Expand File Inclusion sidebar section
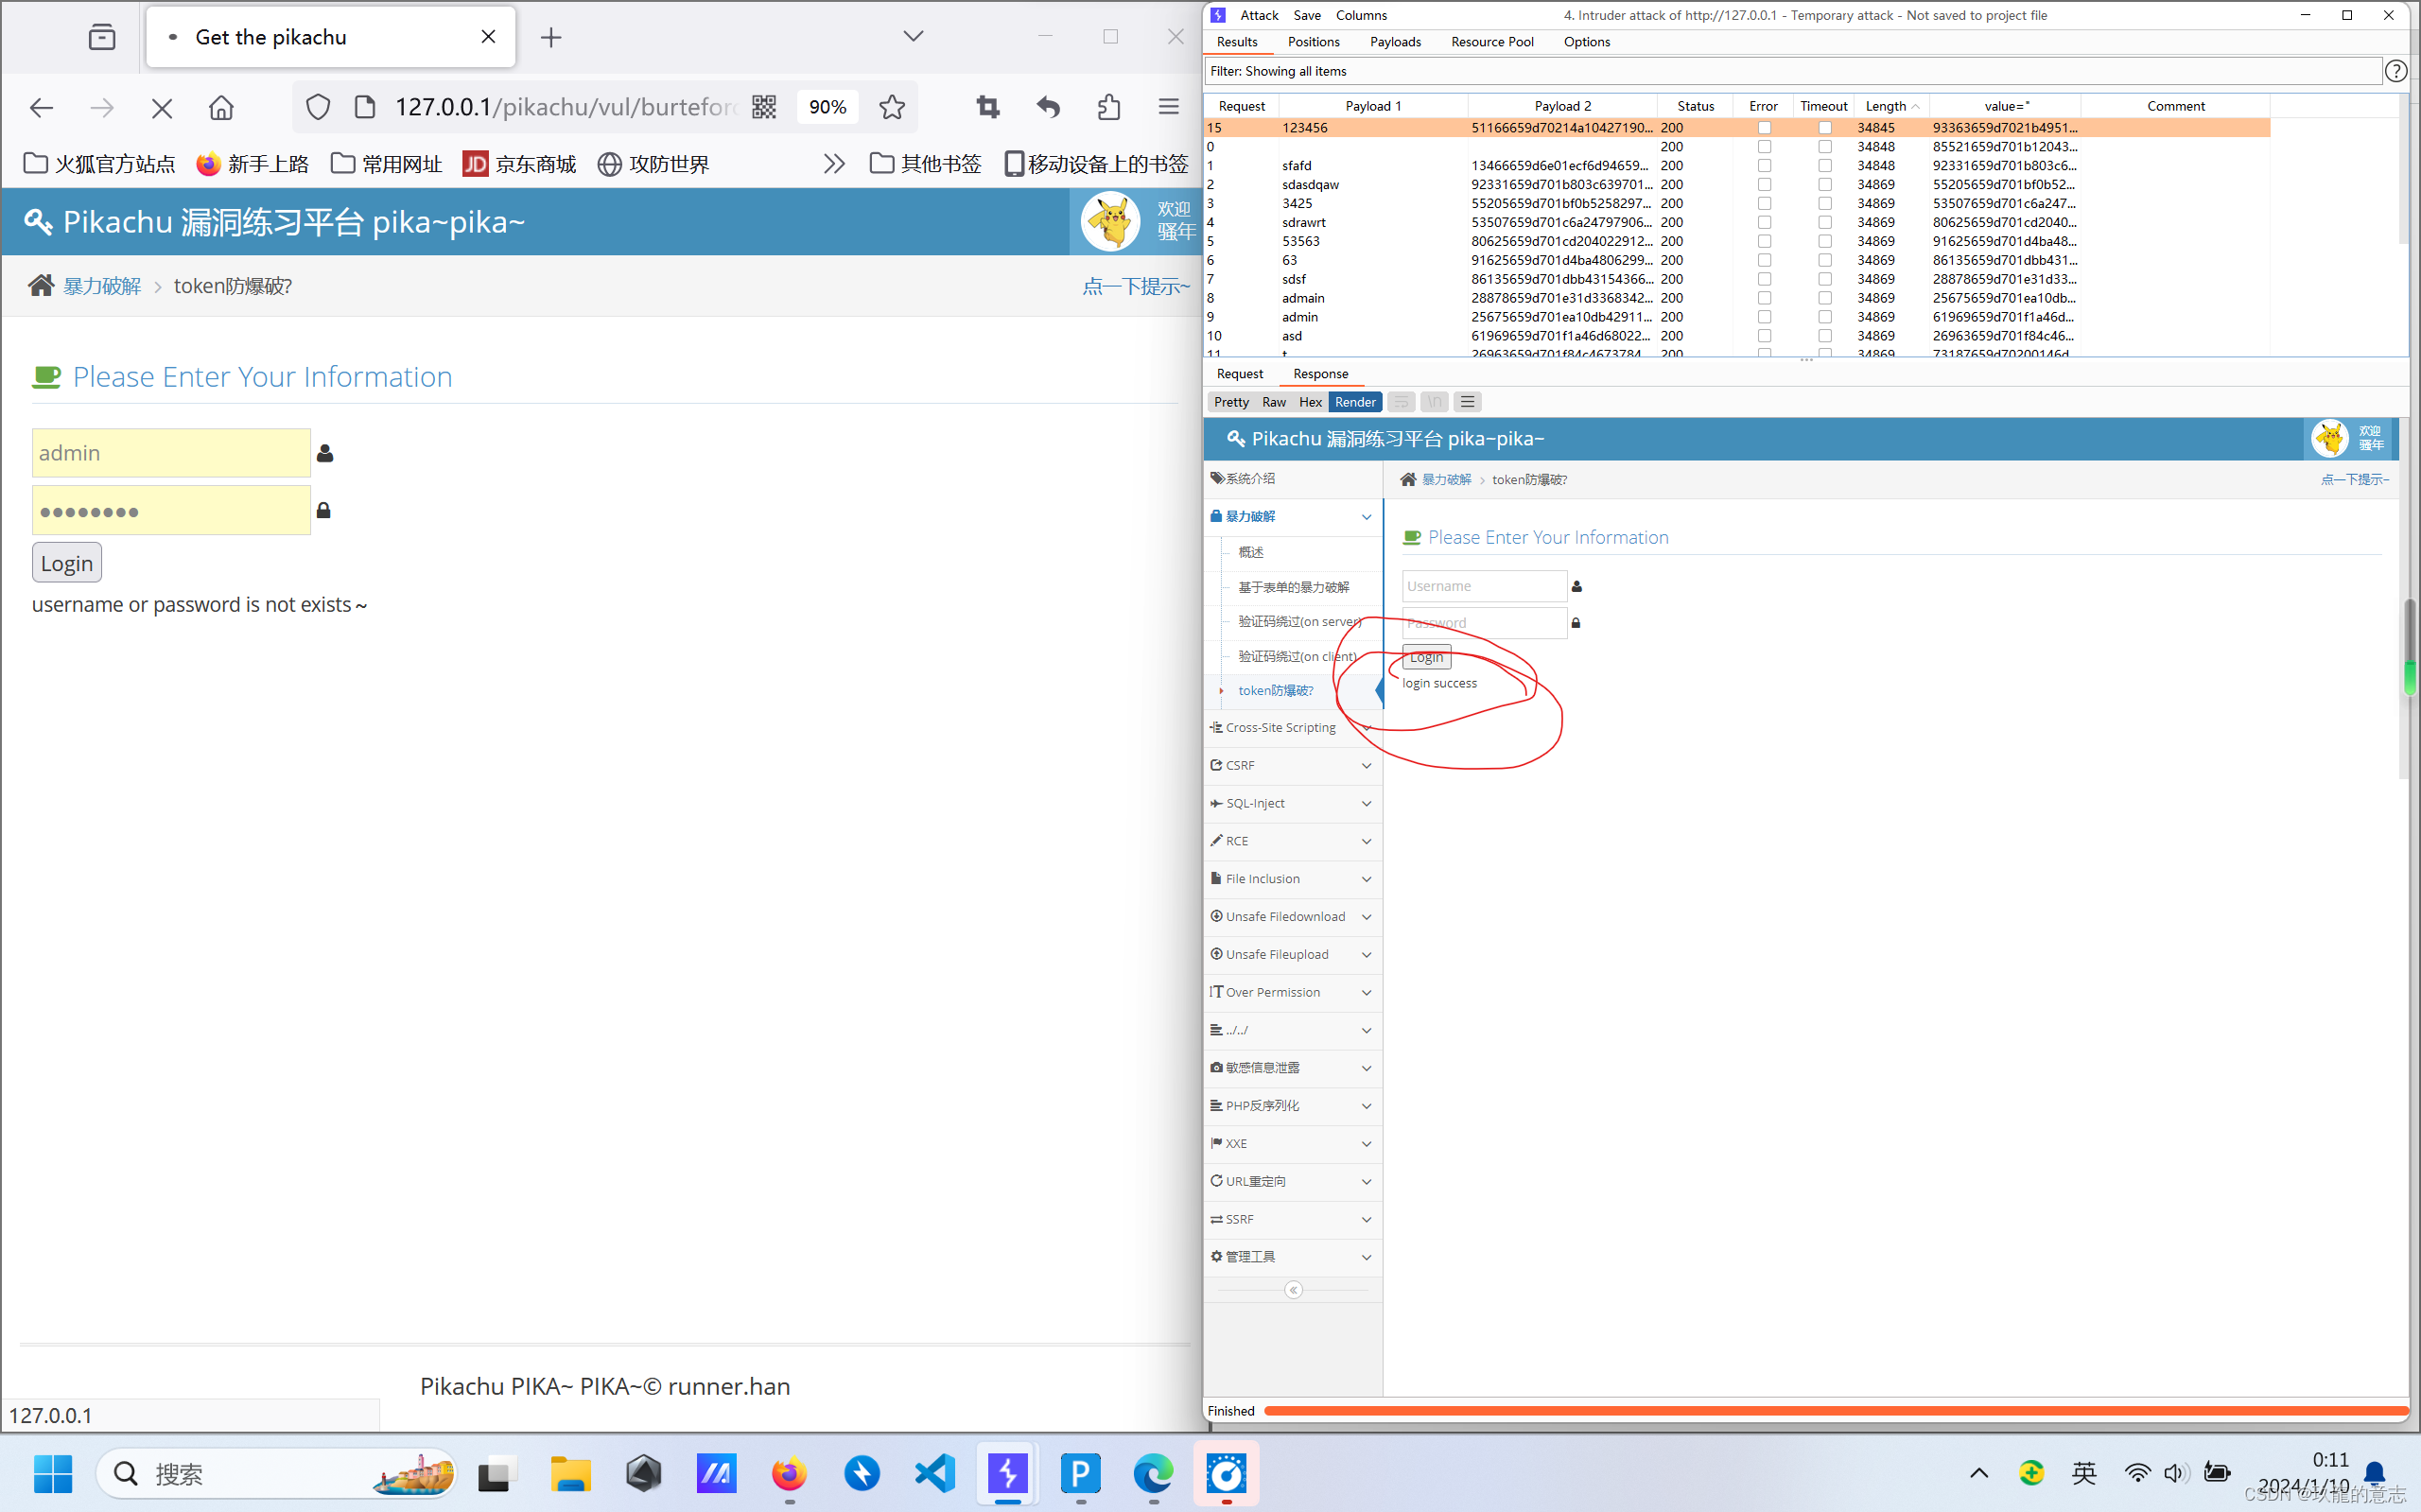The image size is (2421, 1512). coord(1292,879)
